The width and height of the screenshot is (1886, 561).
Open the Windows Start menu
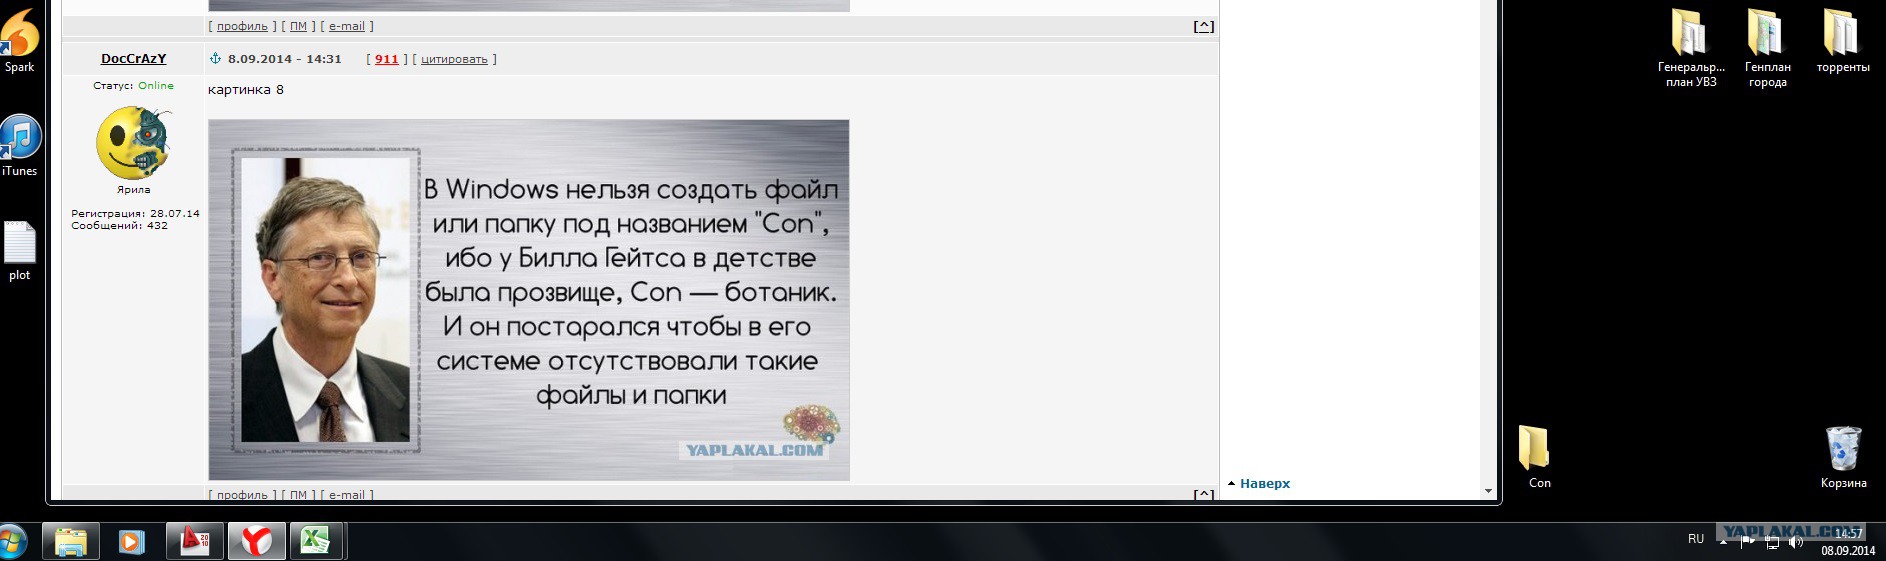click(x=12, y=542)
